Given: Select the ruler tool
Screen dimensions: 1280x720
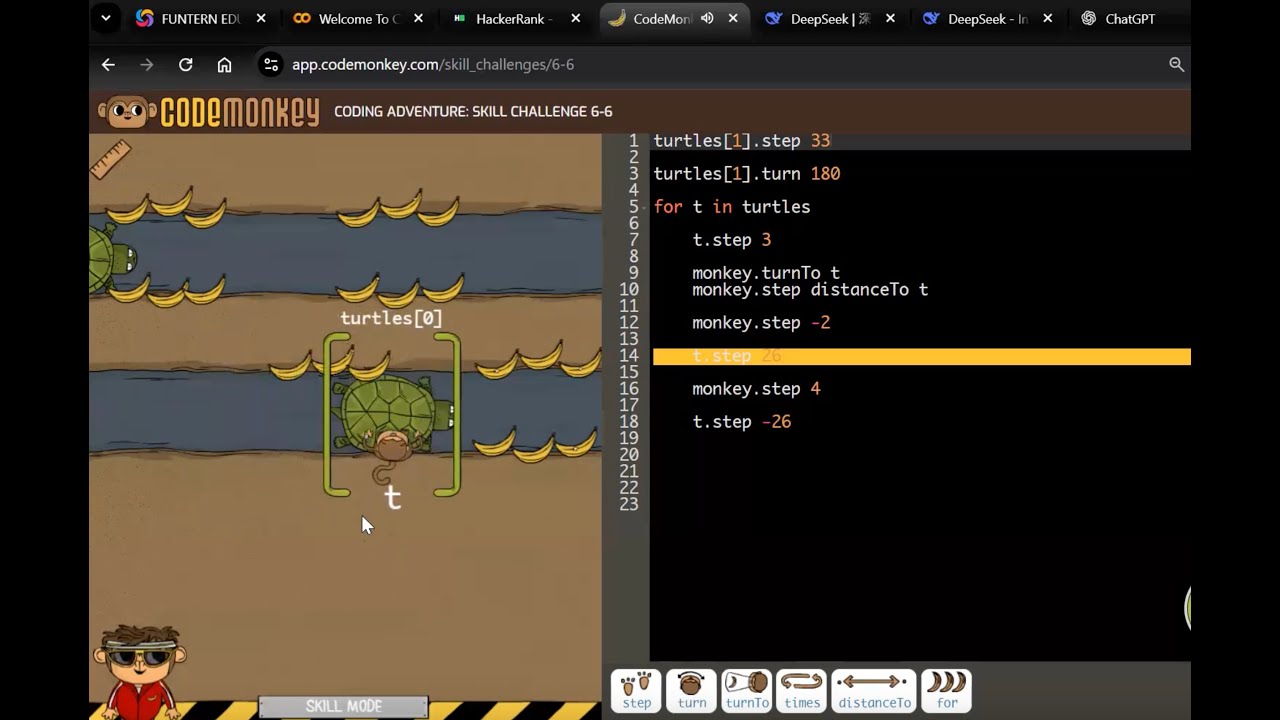Looking at the screenshot, I should click(111, 160).
